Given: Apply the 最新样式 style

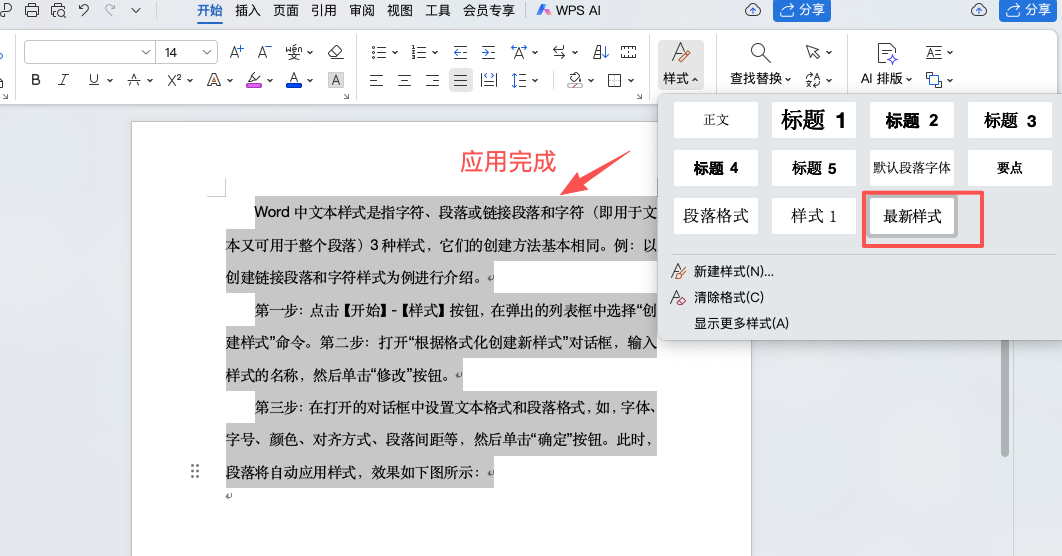Looking at the screenshot, I should (x=912, y=217).
